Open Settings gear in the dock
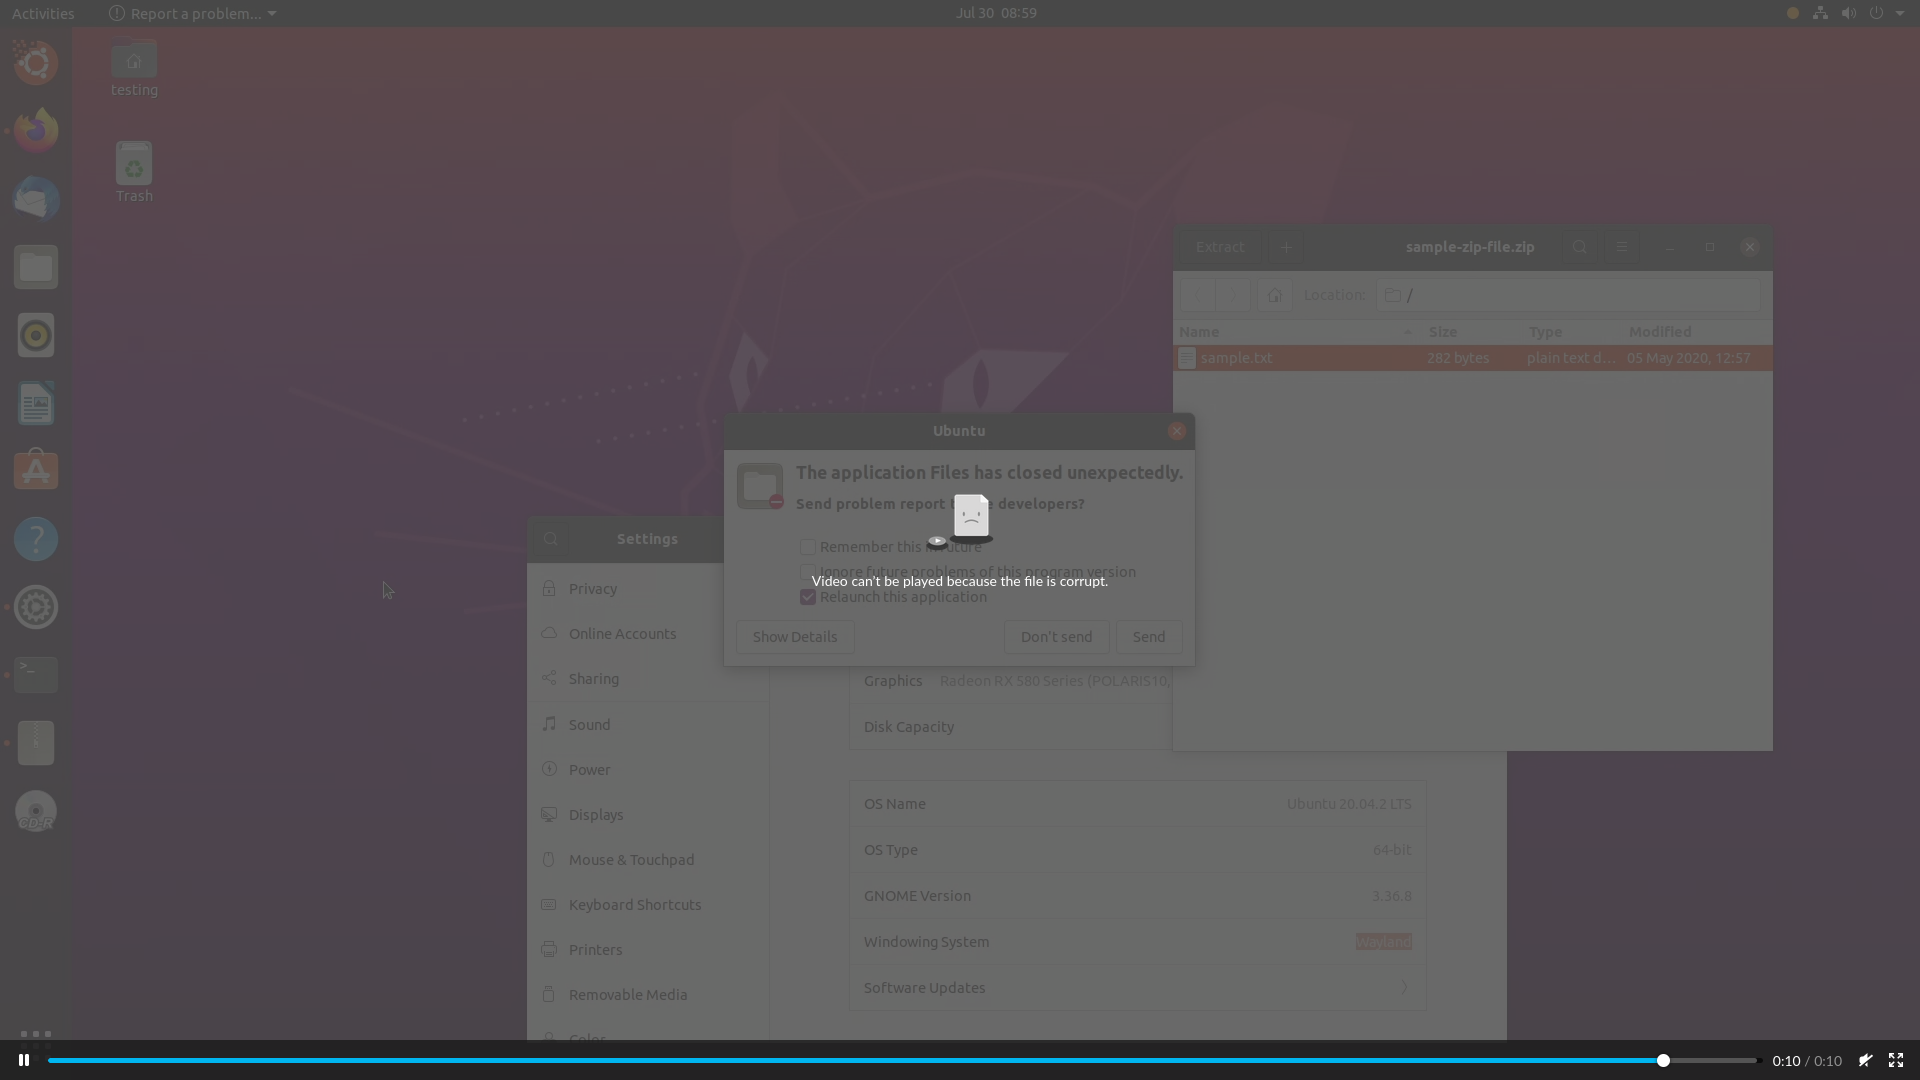 (x=36, y=607)
